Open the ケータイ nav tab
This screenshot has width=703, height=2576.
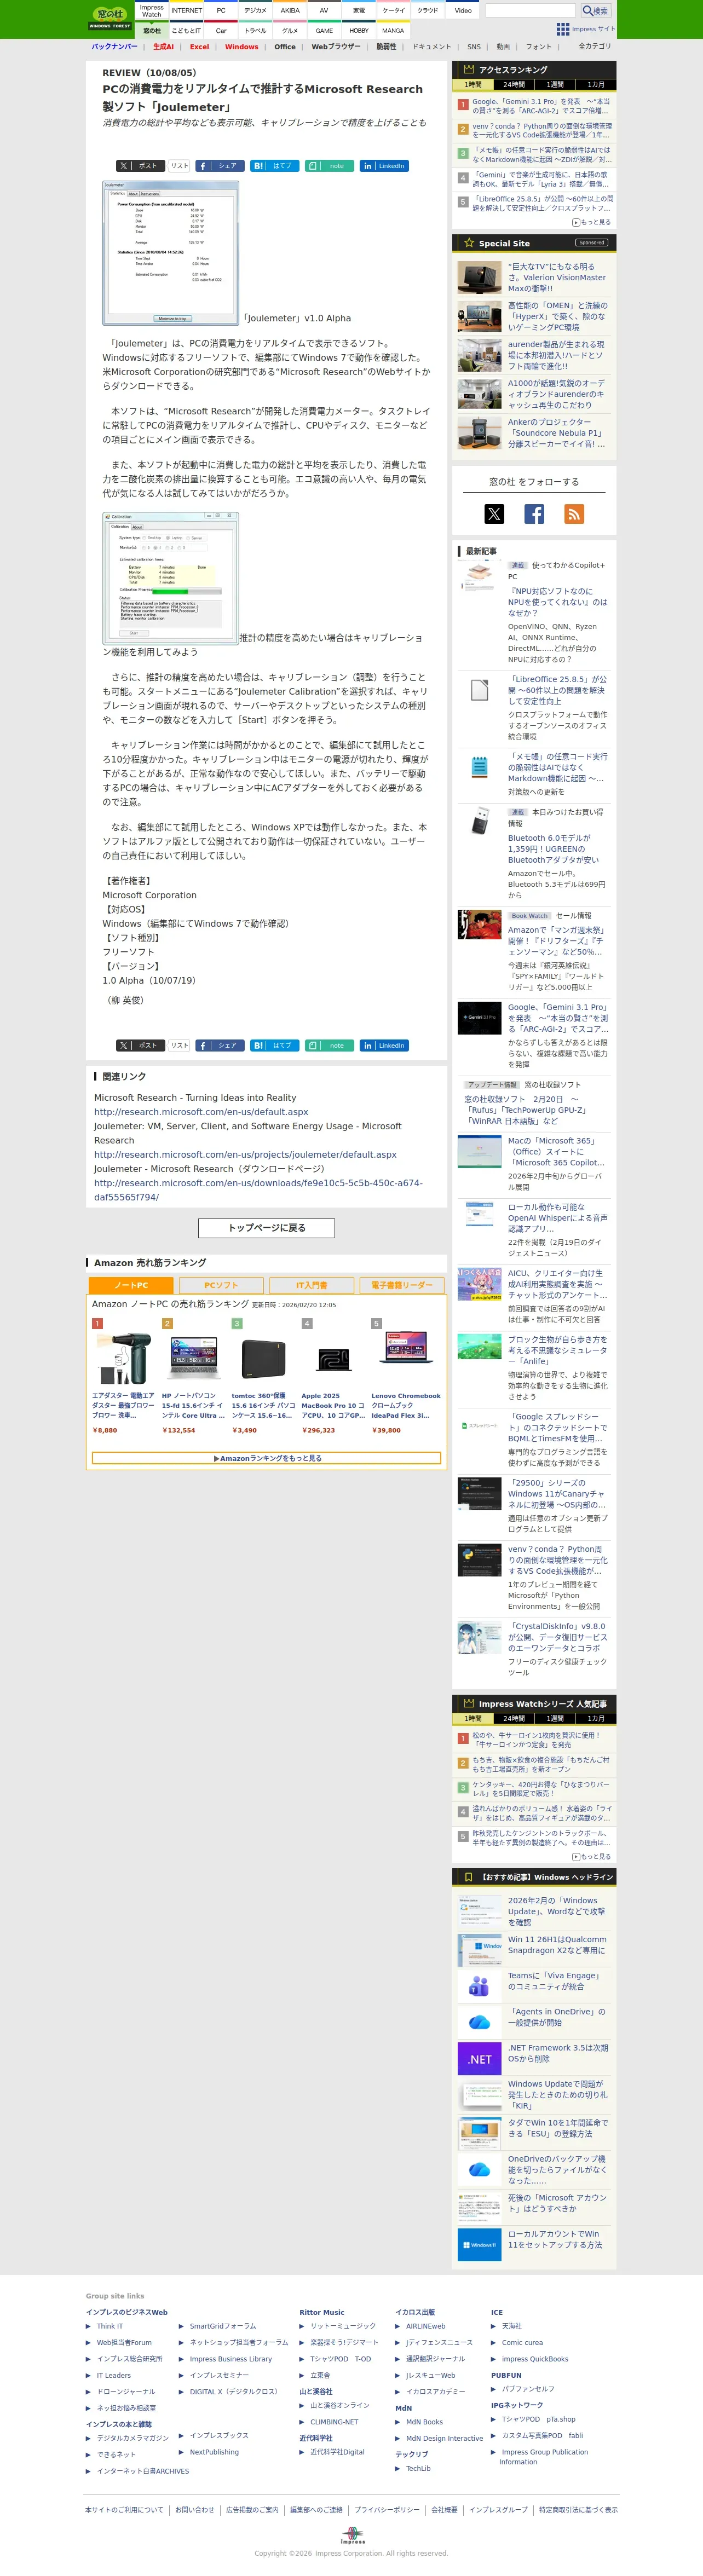pyautogui.click(x=393, y=11)
